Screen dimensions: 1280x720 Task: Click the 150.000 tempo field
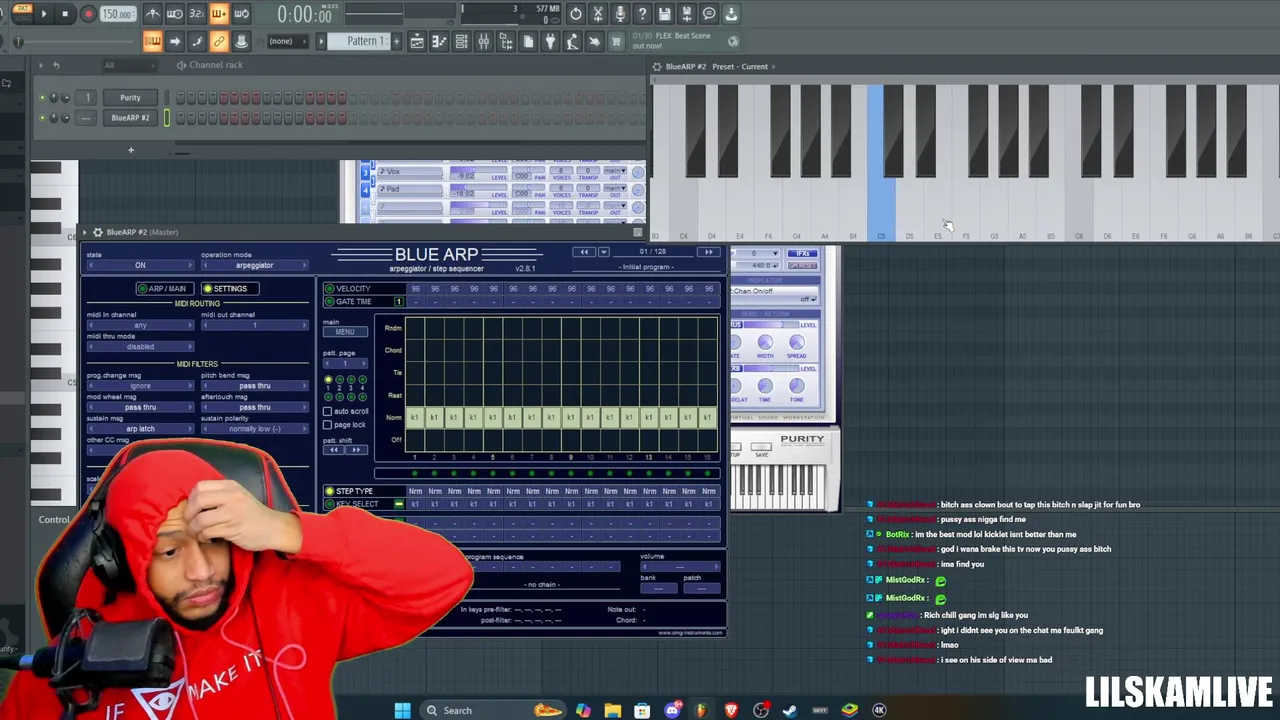coord(117,14)
